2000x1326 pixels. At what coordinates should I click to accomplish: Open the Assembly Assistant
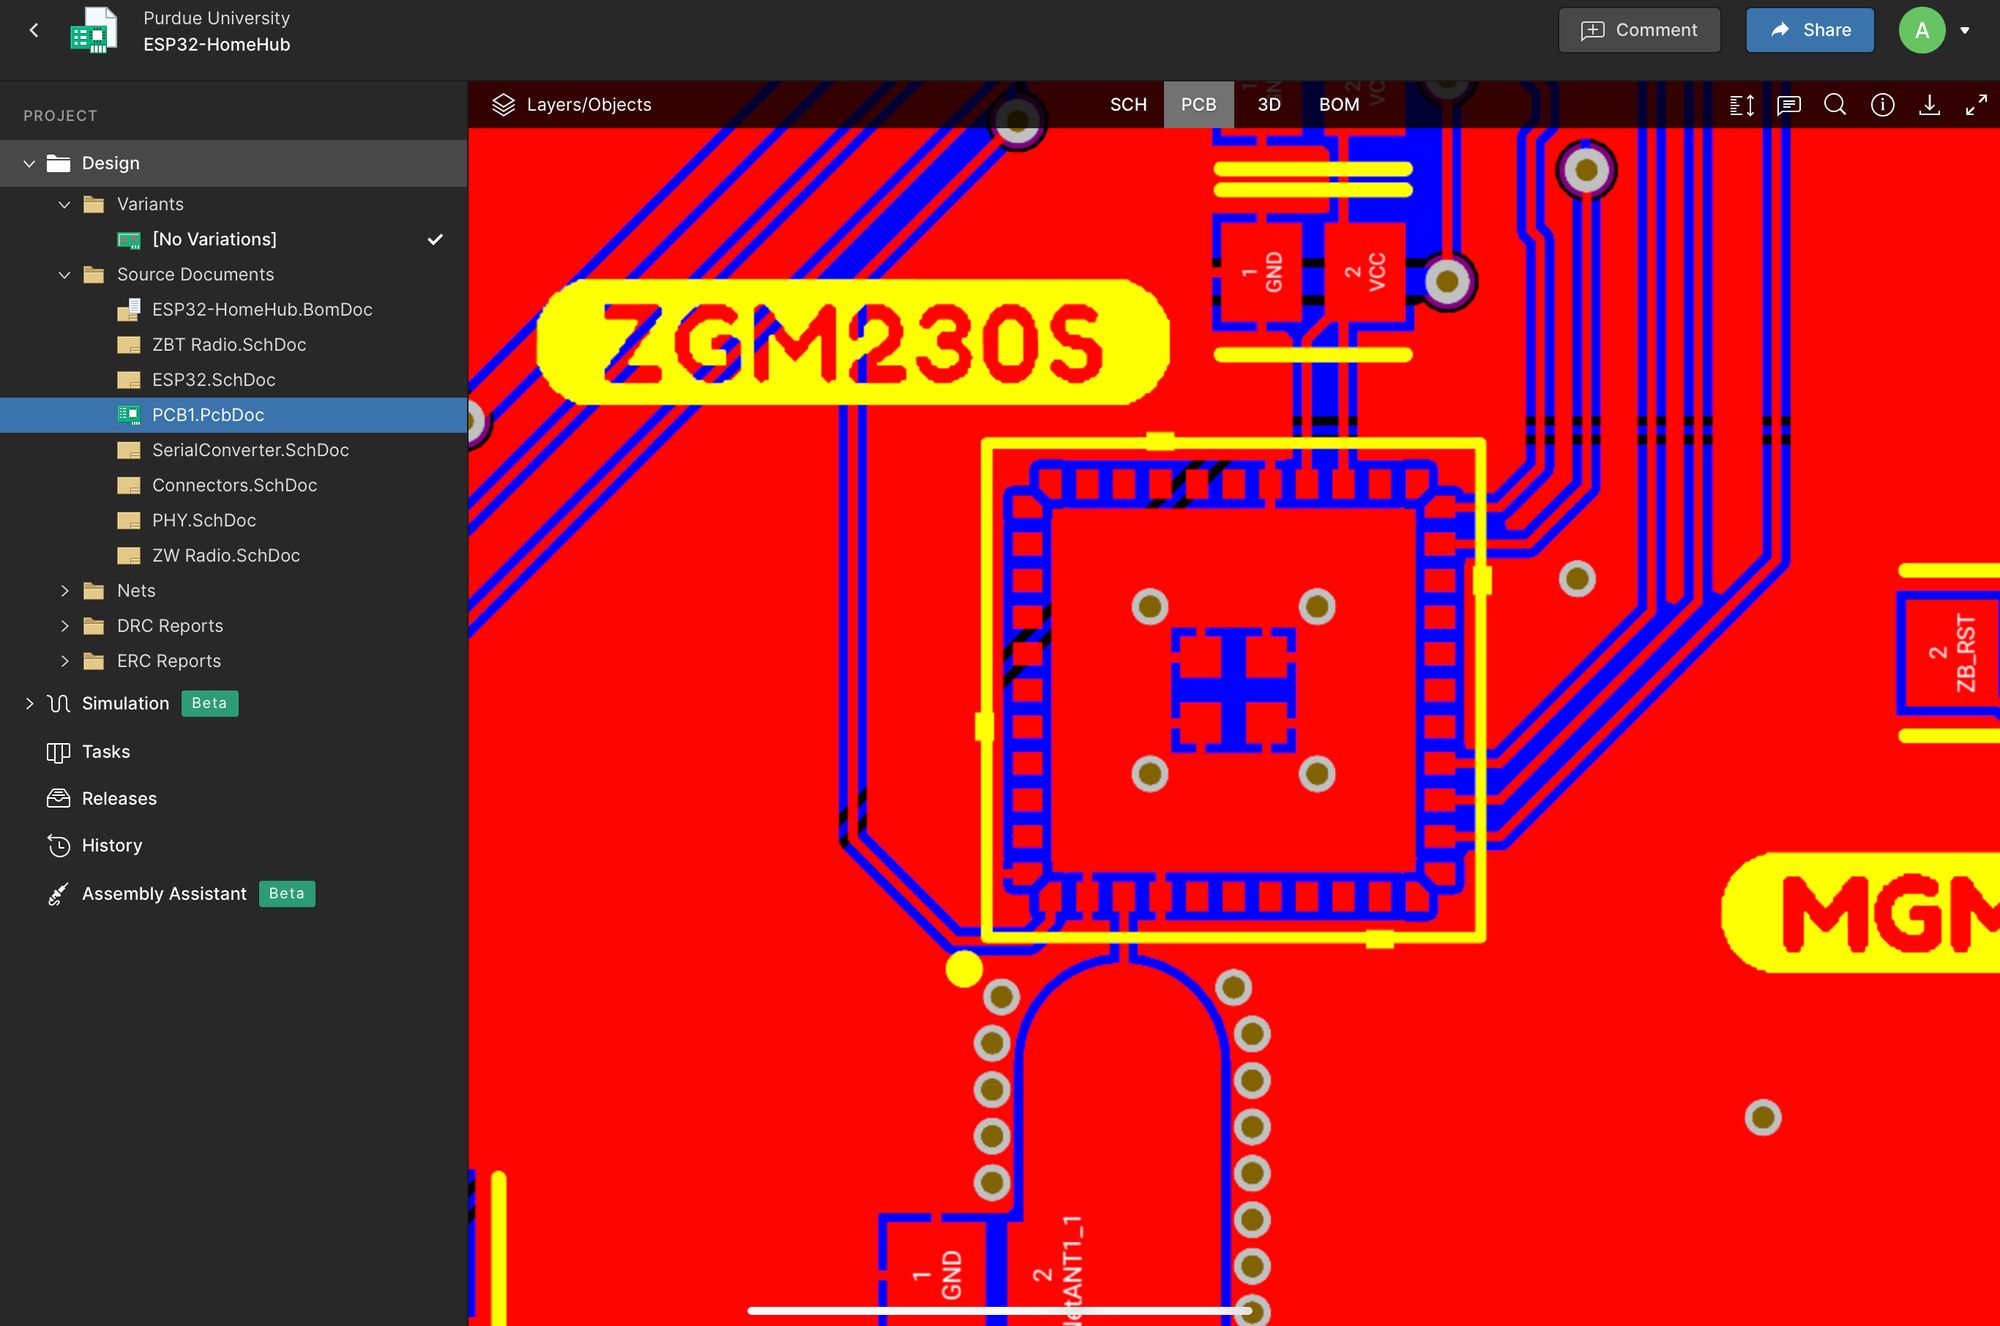(164, 893)
